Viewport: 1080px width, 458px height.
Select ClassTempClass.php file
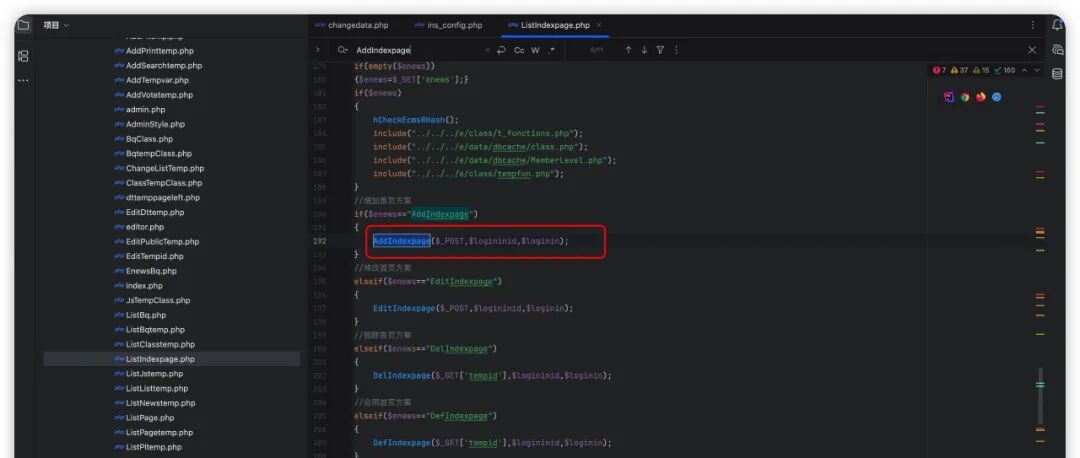coord(158,183)
